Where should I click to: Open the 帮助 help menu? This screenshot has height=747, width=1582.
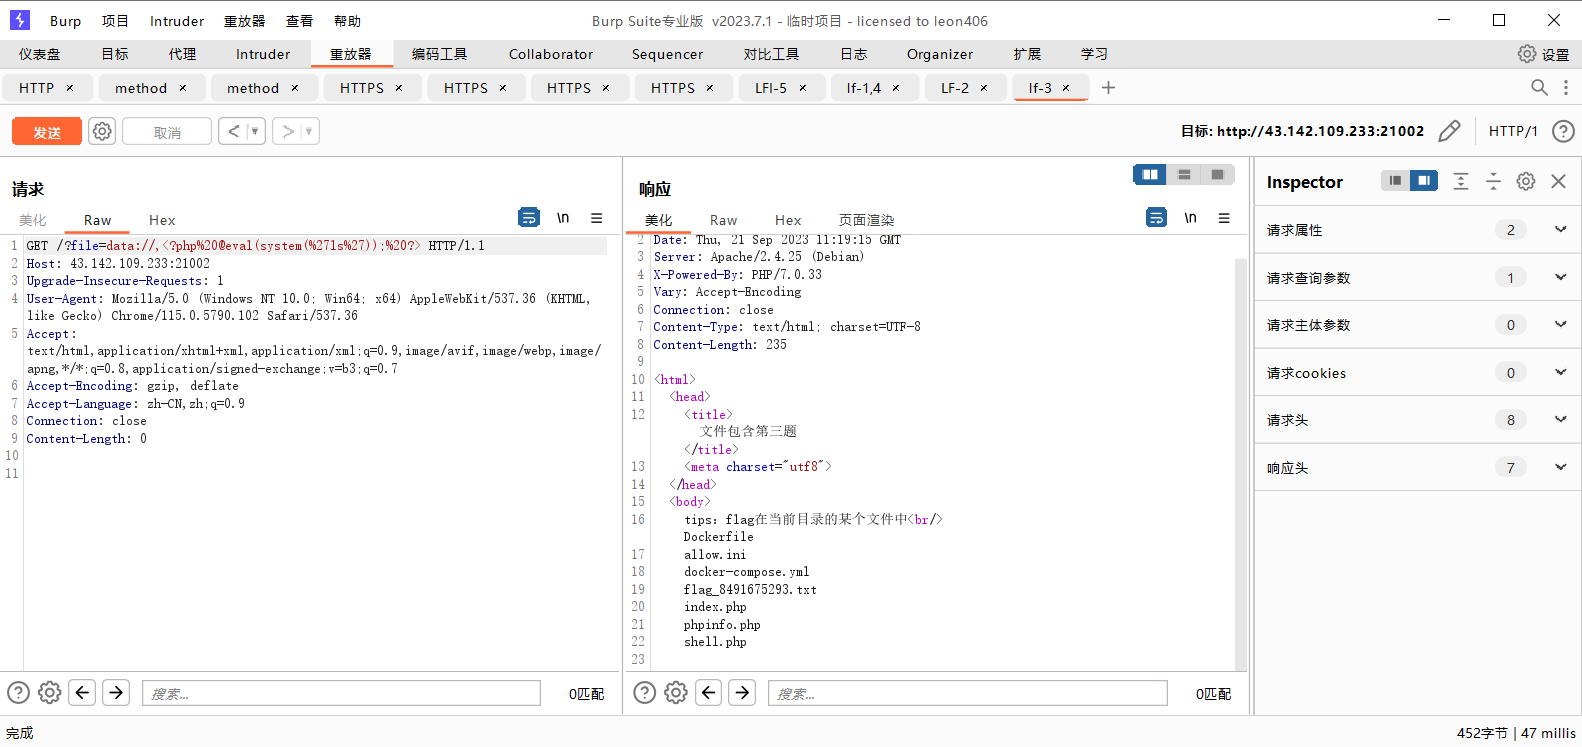[347, 21]
